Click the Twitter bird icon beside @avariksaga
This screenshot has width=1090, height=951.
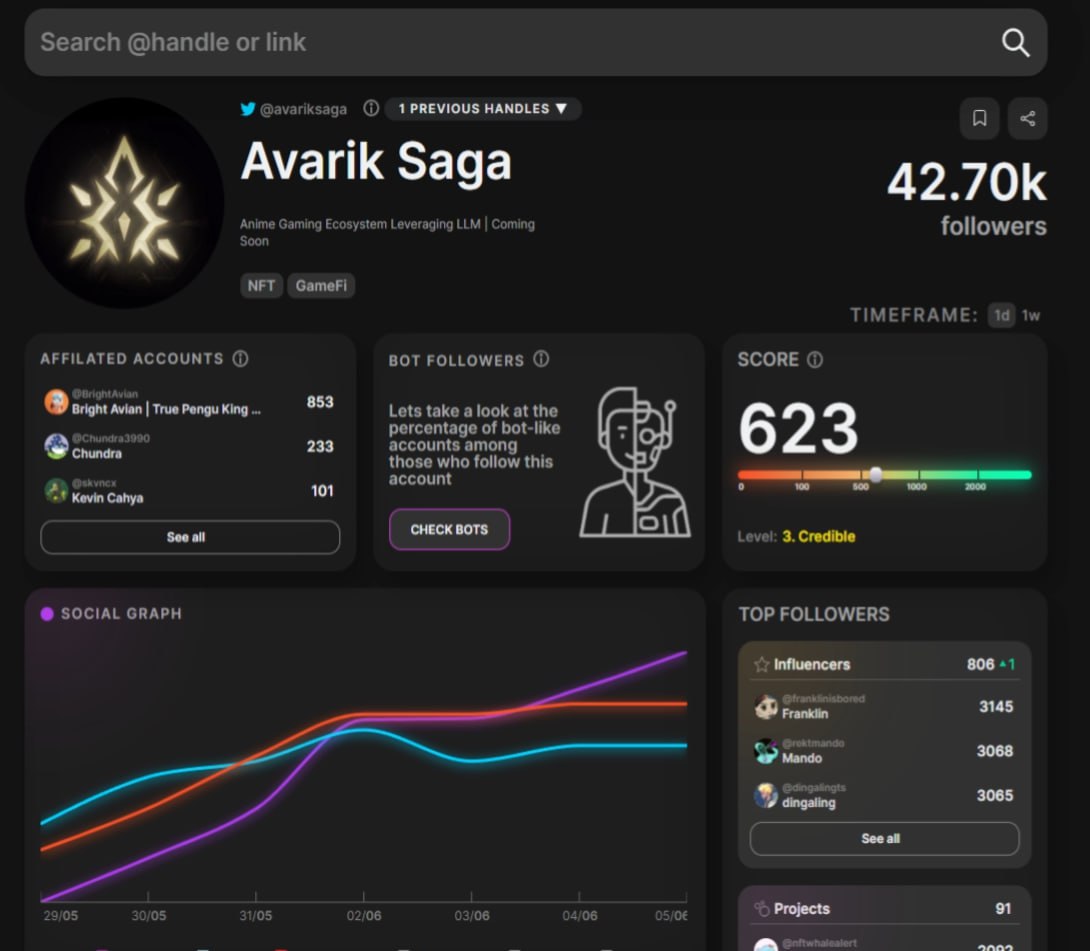248,109
